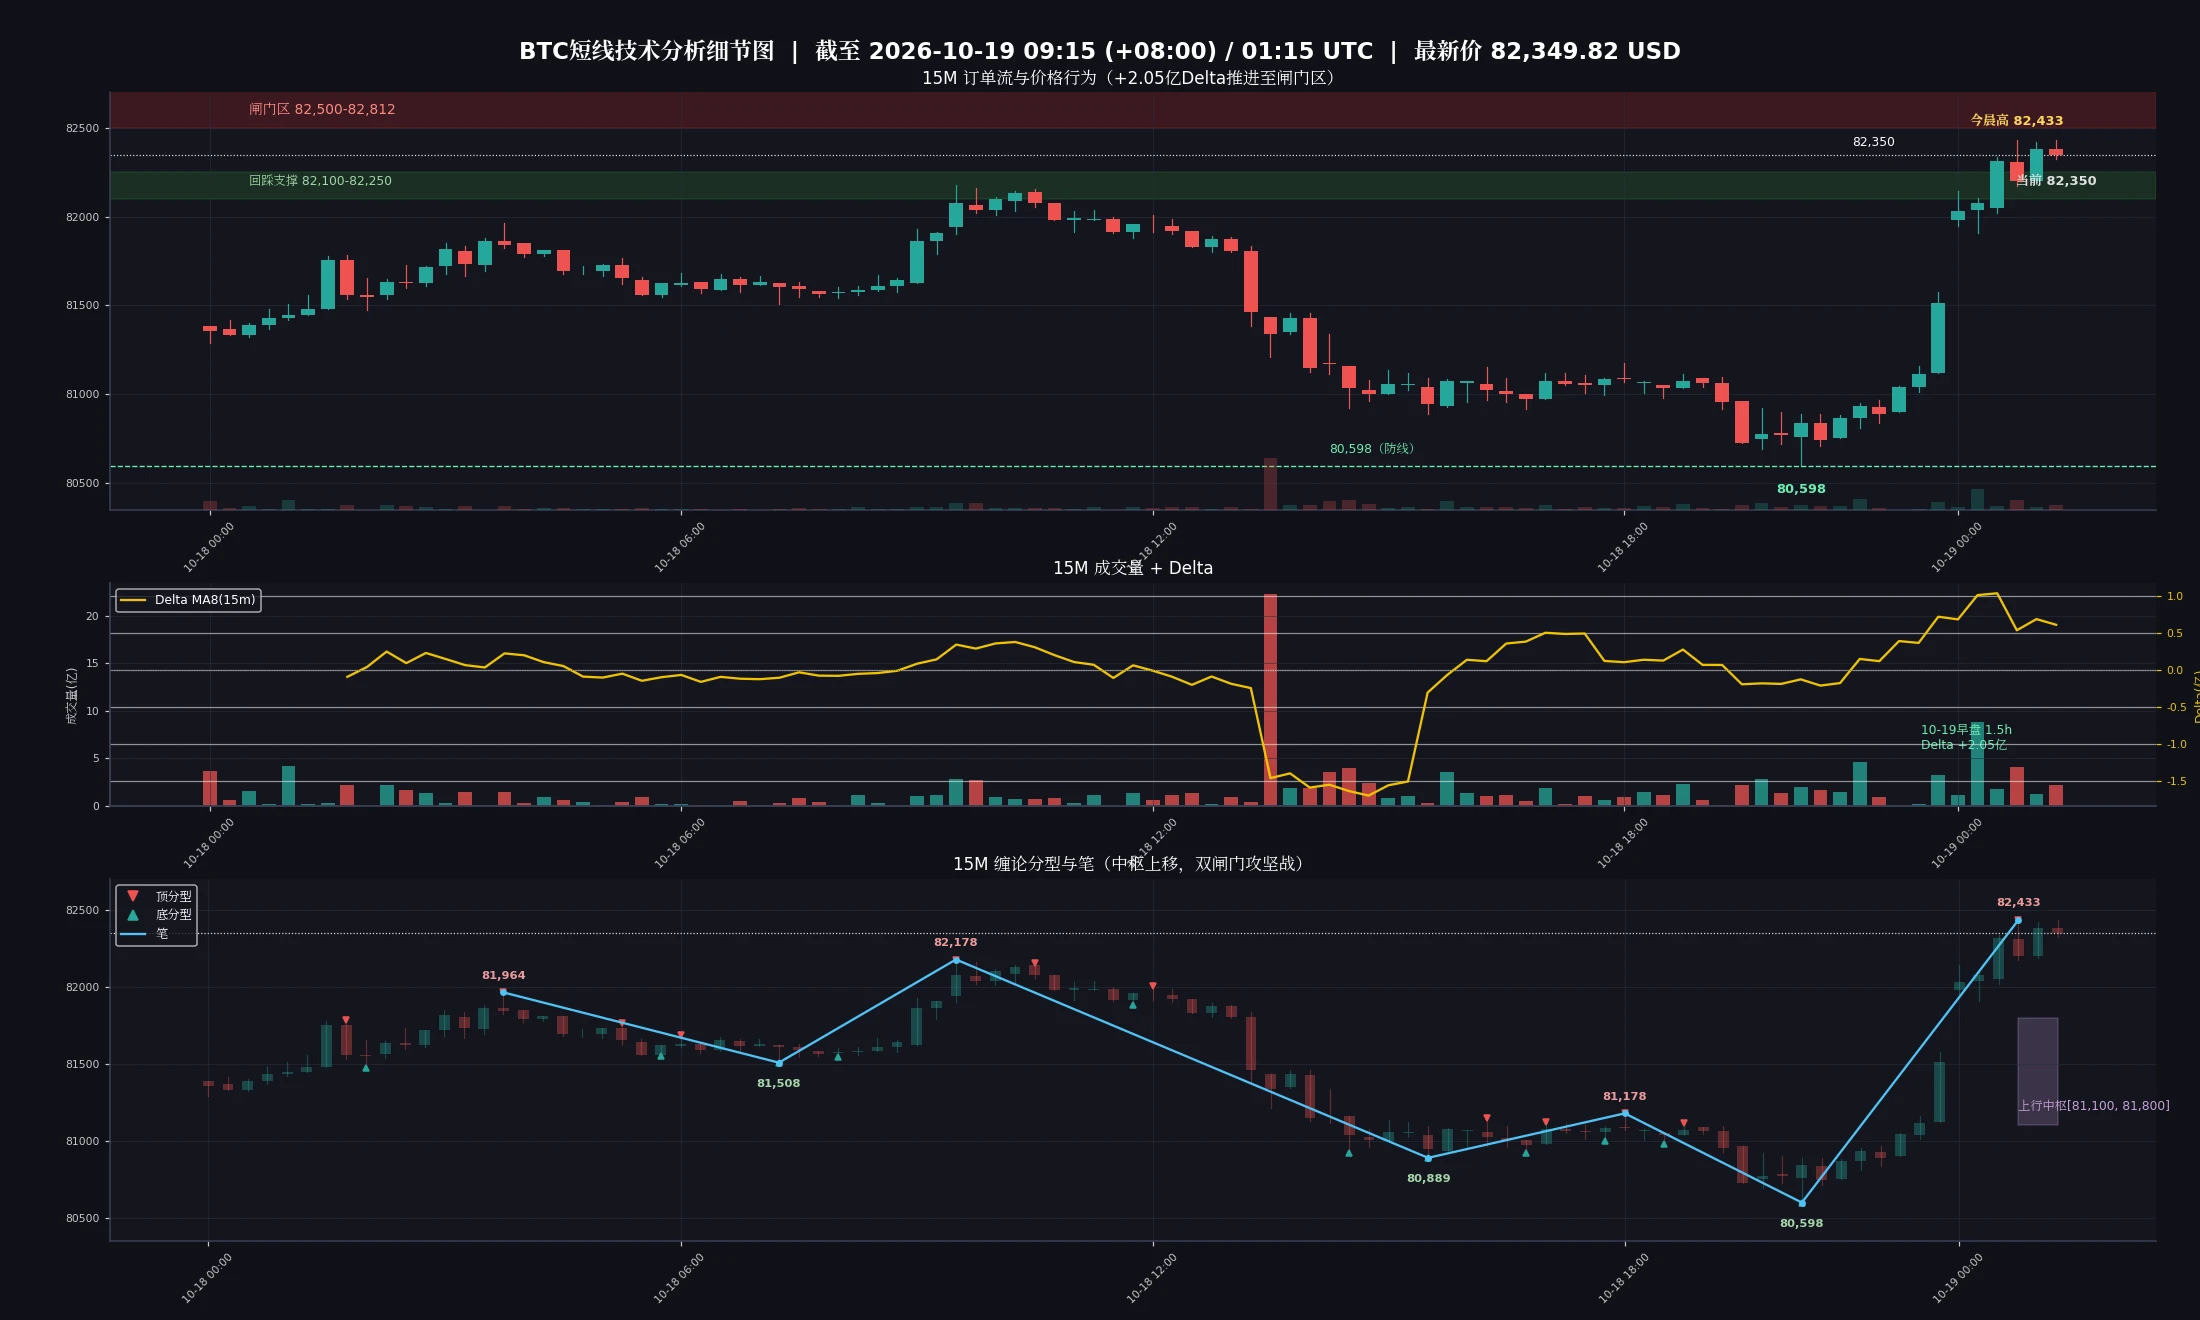The height and width of the screenshot is (1320, 2200).
Task: Click the tallest red volume spike bar
Action: 1270,699
